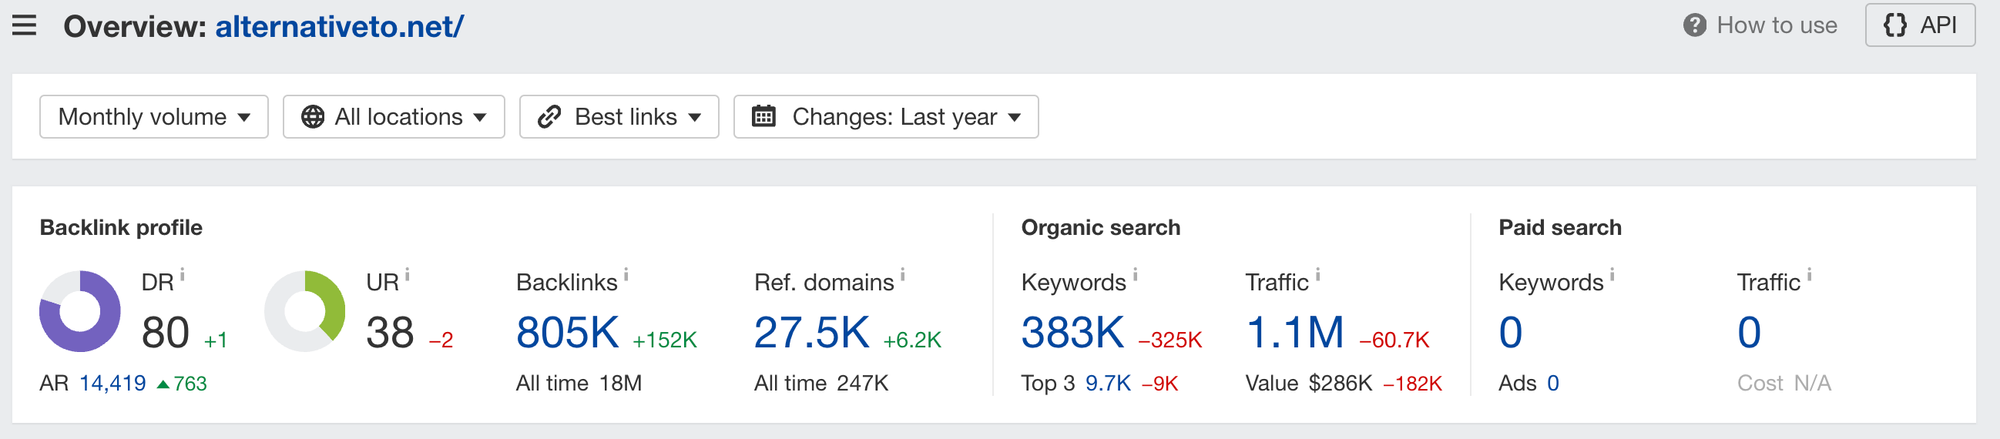Click the How to use help icon
This screenshot has width=2000, height=439.
pos(1694,26)
